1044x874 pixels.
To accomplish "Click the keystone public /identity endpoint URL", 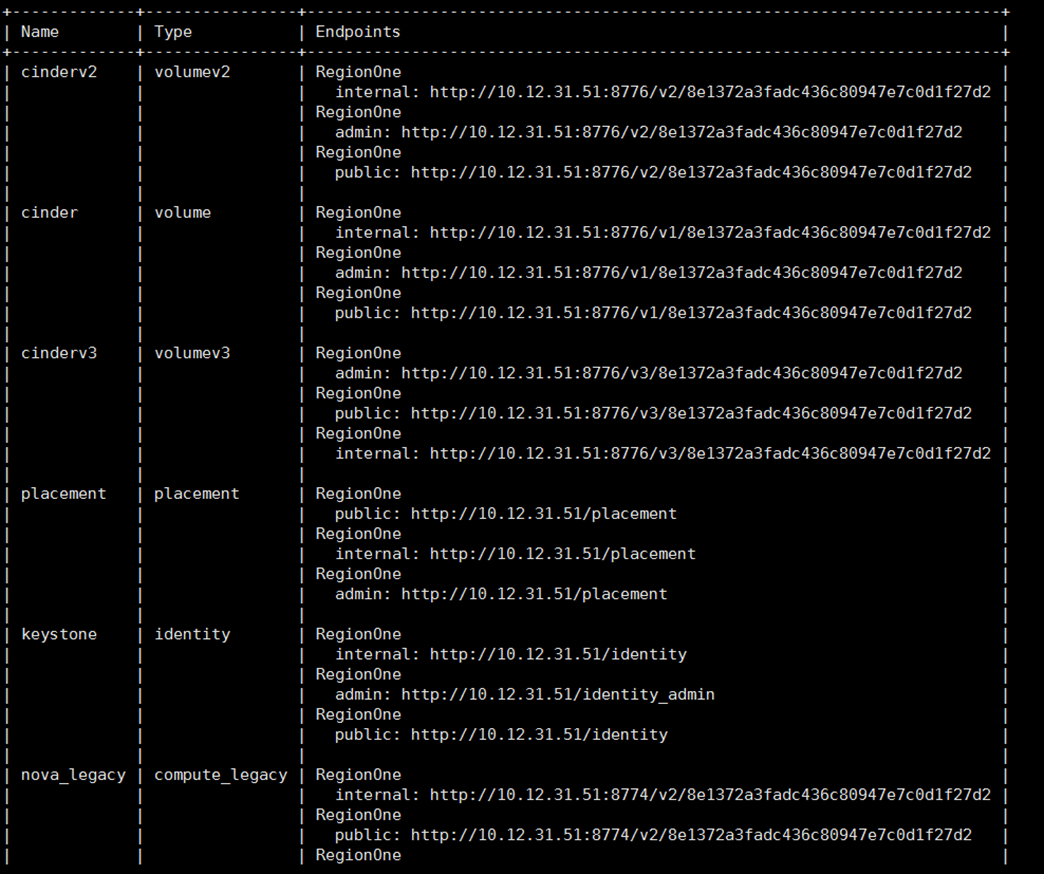I will click(x=539, y=734).
